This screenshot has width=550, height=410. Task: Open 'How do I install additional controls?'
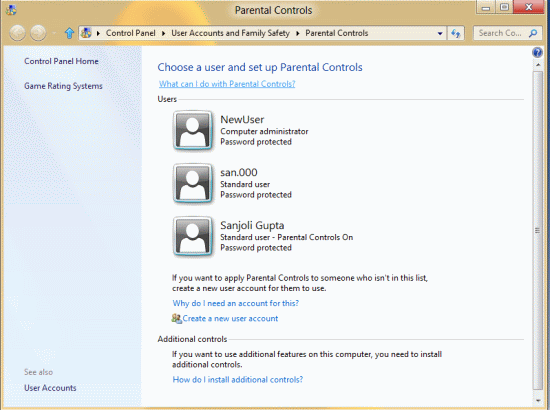click(237, 379)
